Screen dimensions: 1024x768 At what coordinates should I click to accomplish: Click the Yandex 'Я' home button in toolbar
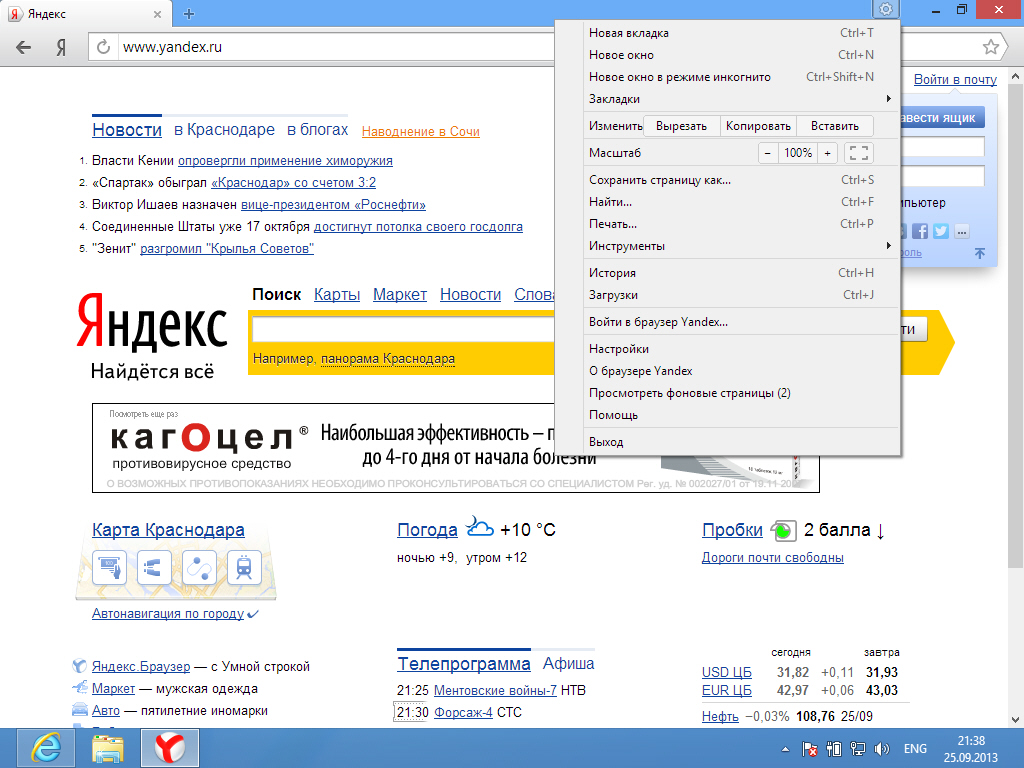coord(61,47)
